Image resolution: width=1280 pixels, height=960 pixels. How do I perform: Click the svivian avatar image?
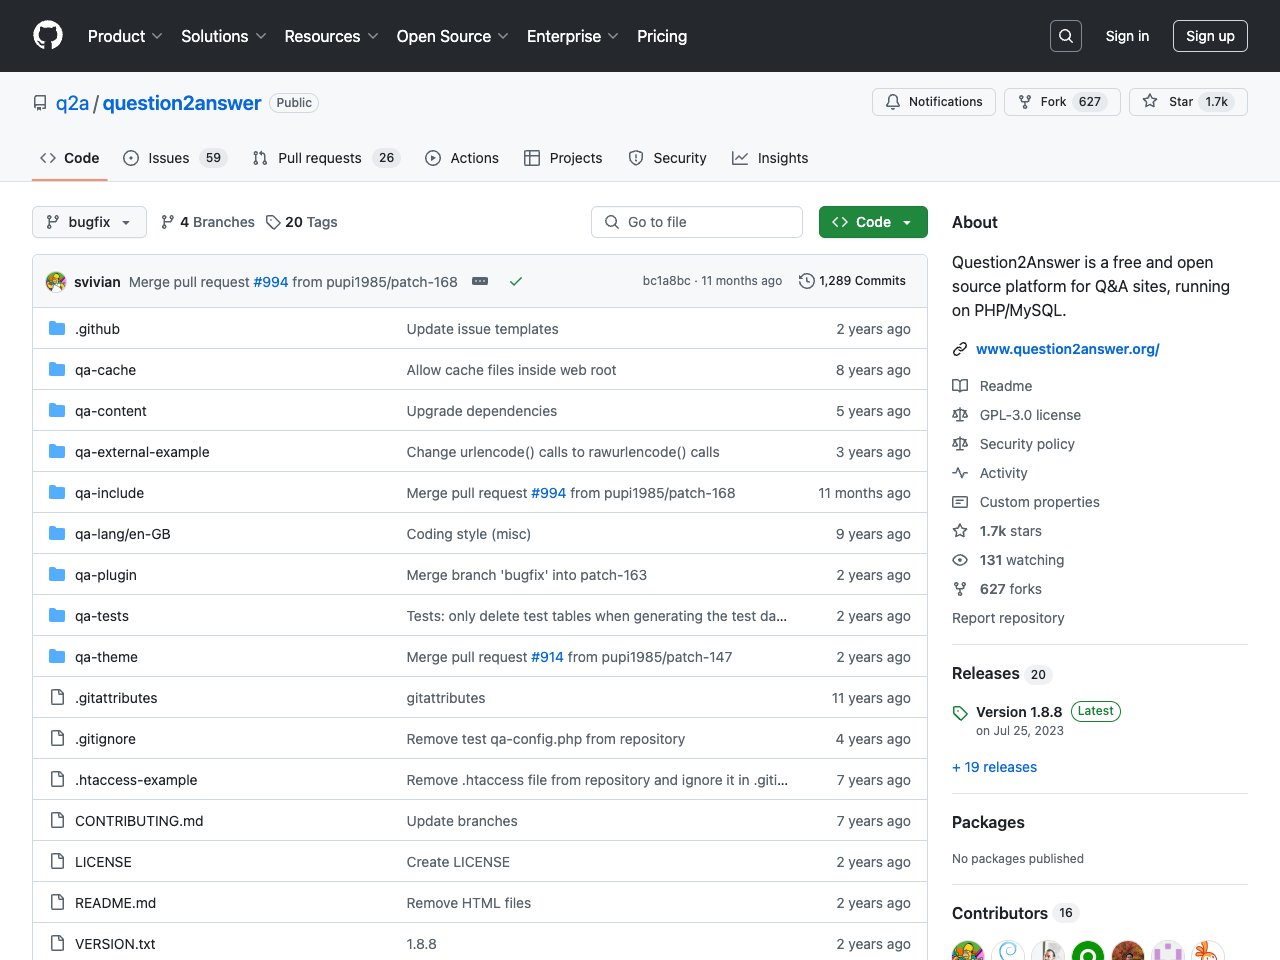56,282
